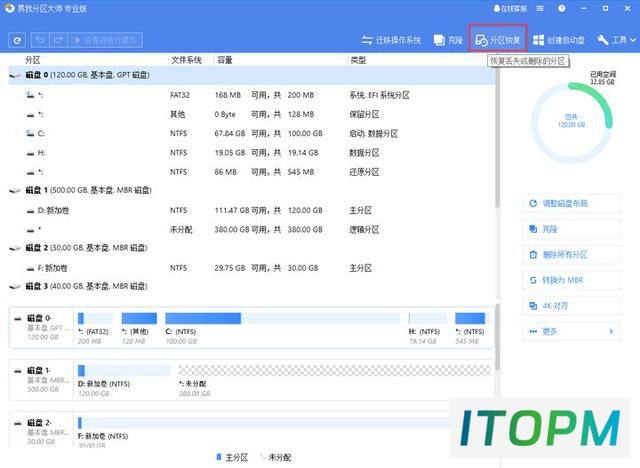This screenshot has width=640, height=468.
Task: Select the D: 新加卷 partition row
Action: [251, 211]
